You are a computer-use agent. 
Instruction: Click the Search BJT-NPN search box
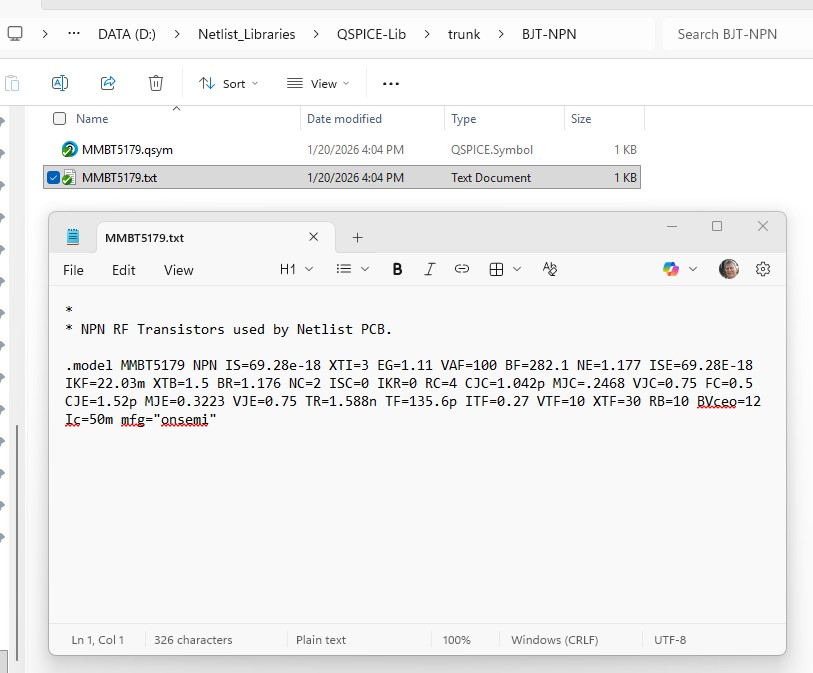pyautogui.click(x=735, y=34)
